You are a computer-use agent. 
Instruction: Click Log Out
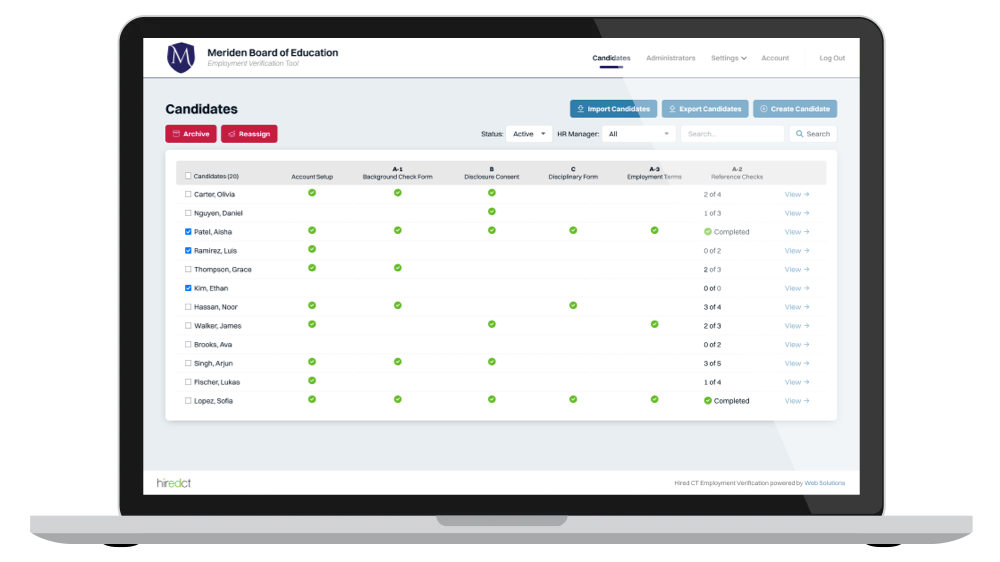click(832, 58)
